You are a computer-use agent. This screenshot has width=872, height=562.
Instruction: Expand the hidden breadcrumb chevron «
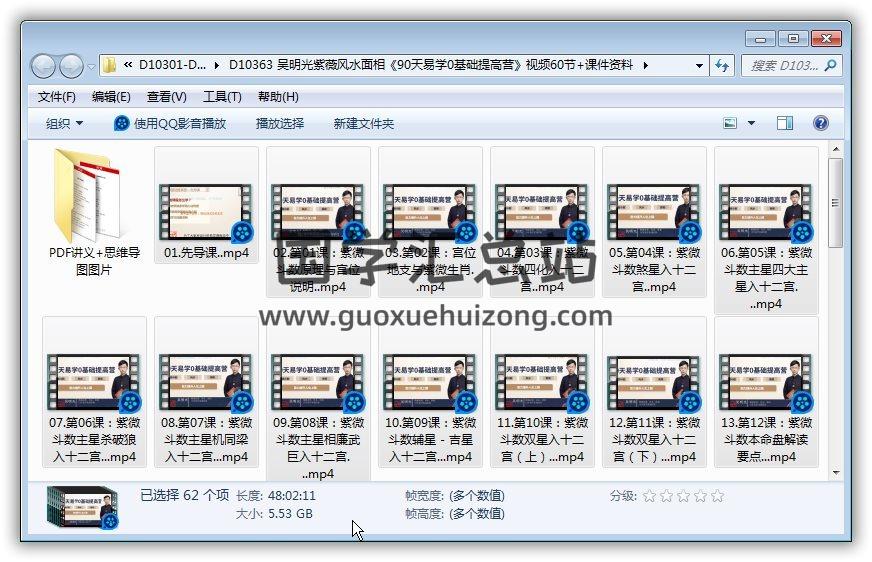click(x=128, y=65)
